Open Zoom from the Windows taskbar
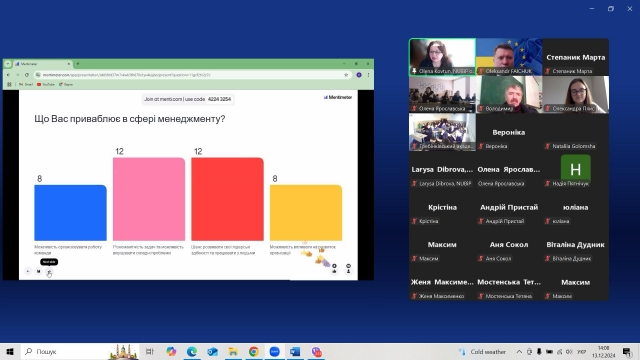Viewport: 640px width, 360px height. 274,351
